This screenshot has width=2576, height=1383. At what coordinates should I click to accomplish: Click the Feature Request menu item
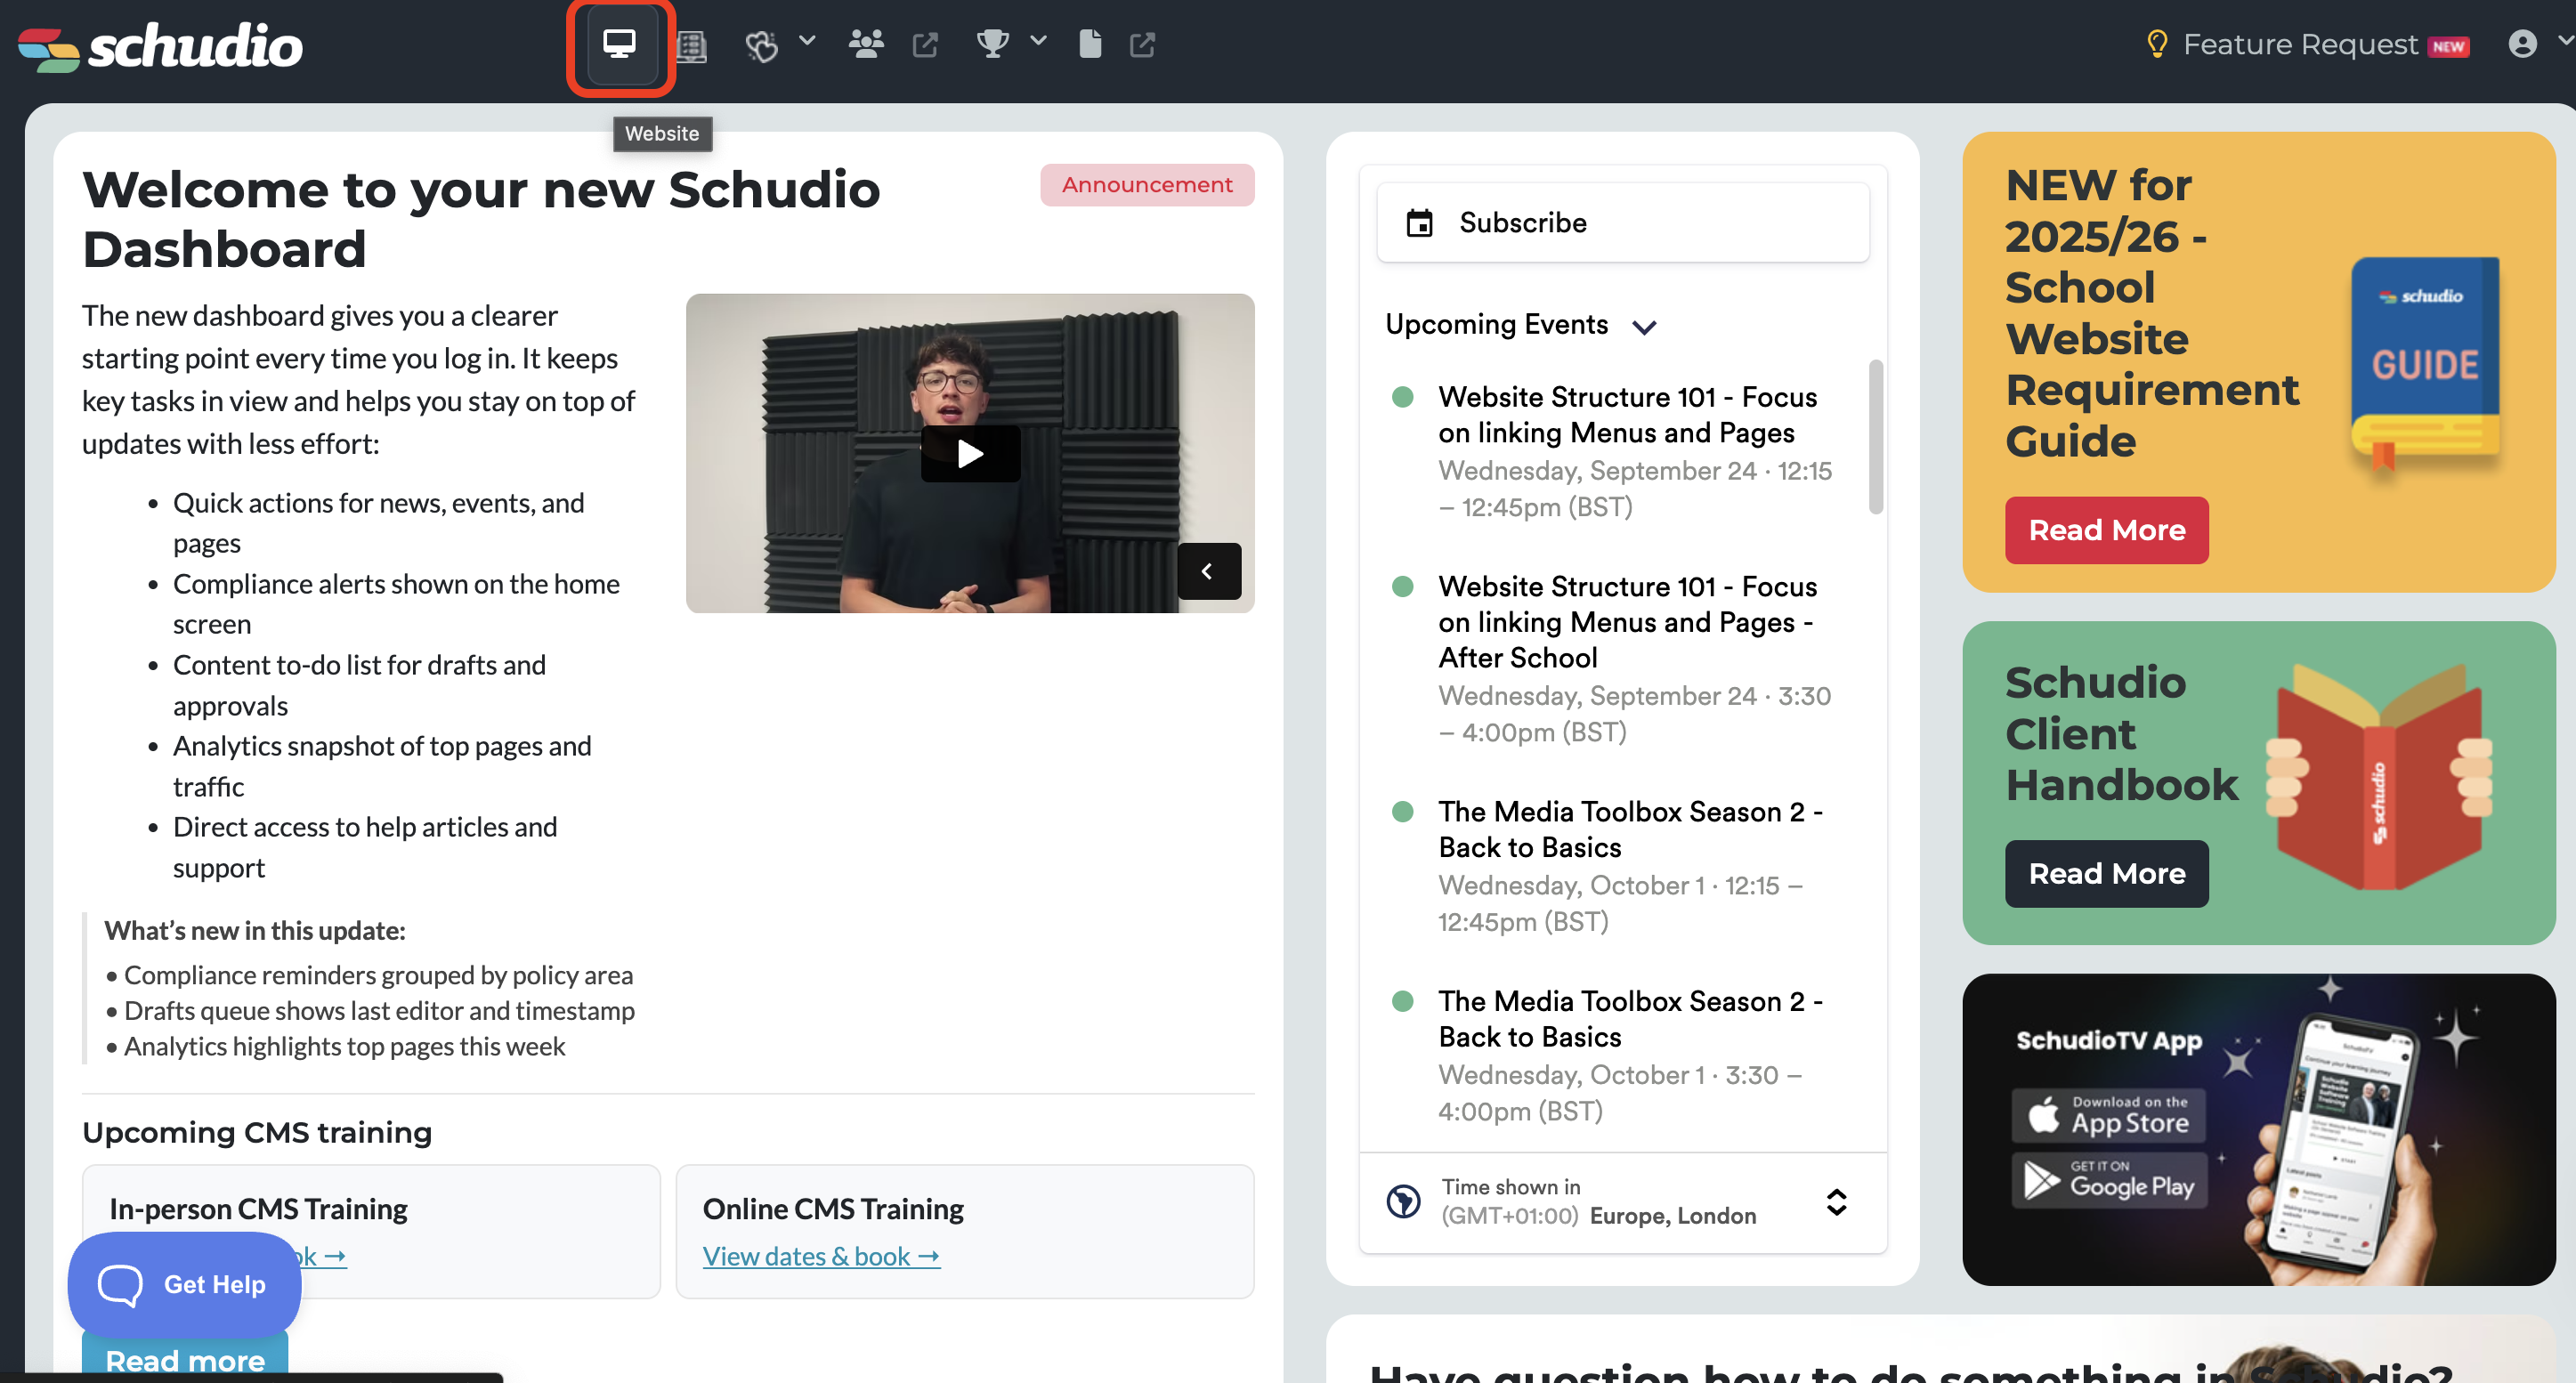2299,44
